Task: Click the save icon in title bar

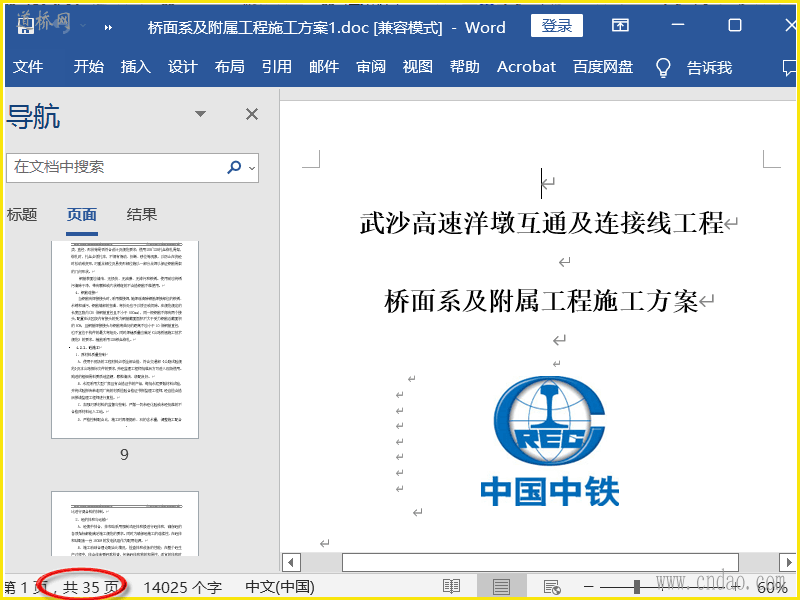Action: point(26,26)
